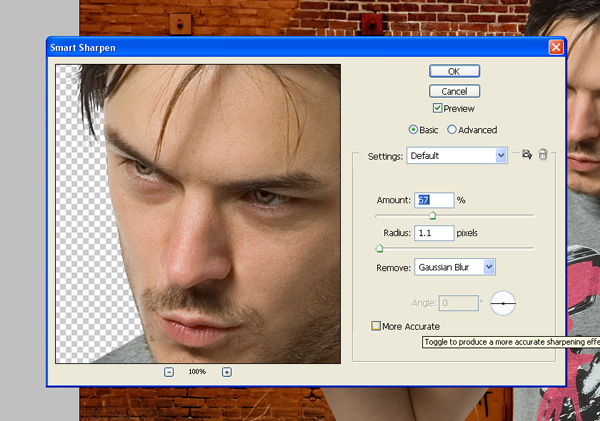Image resolution: width=600 pixels, height=421 pixels.
Task: Click the Amount percentage field
Action: 434,200
